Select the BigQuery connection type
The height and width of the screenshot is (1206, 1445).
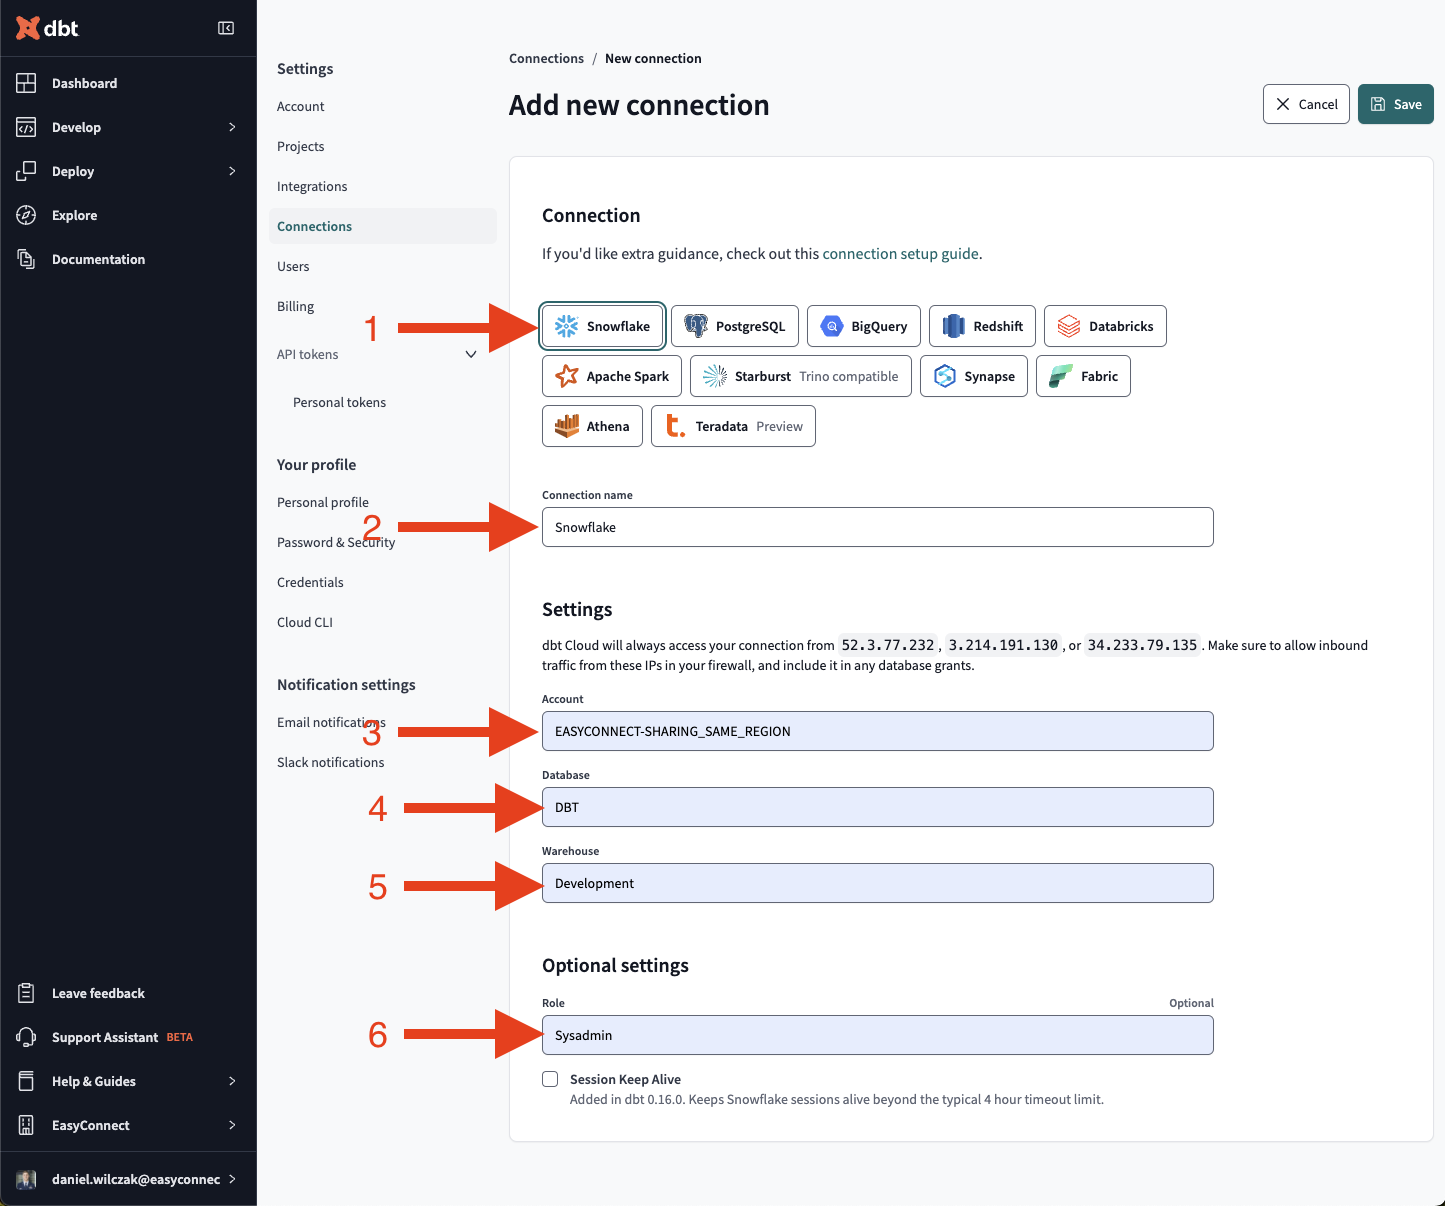(864, 326)
